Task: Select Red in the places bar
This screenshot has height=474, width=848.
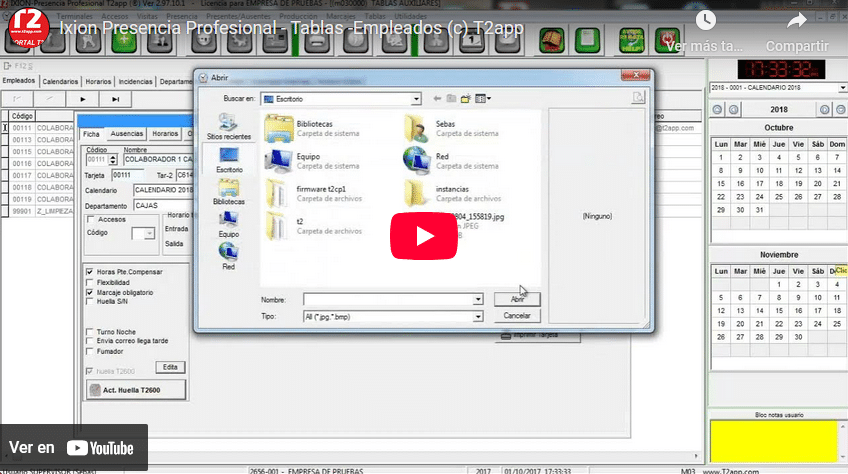Action: [x=229, y=256]
